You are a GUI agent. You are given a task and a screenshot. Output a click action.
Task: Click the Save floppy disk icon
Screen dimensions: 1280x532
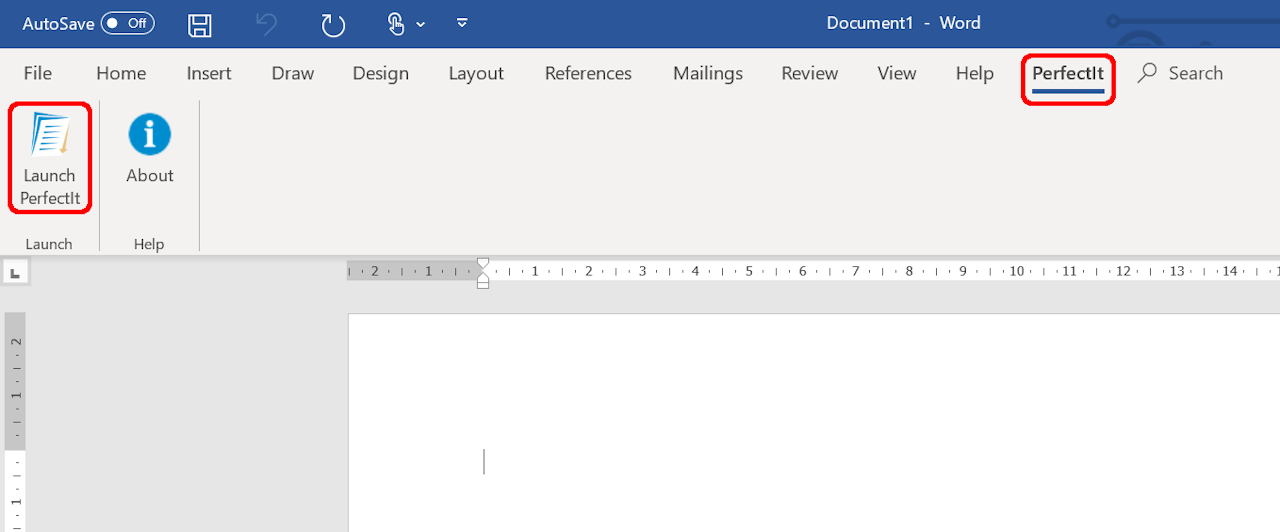click(x=200, y=24)
